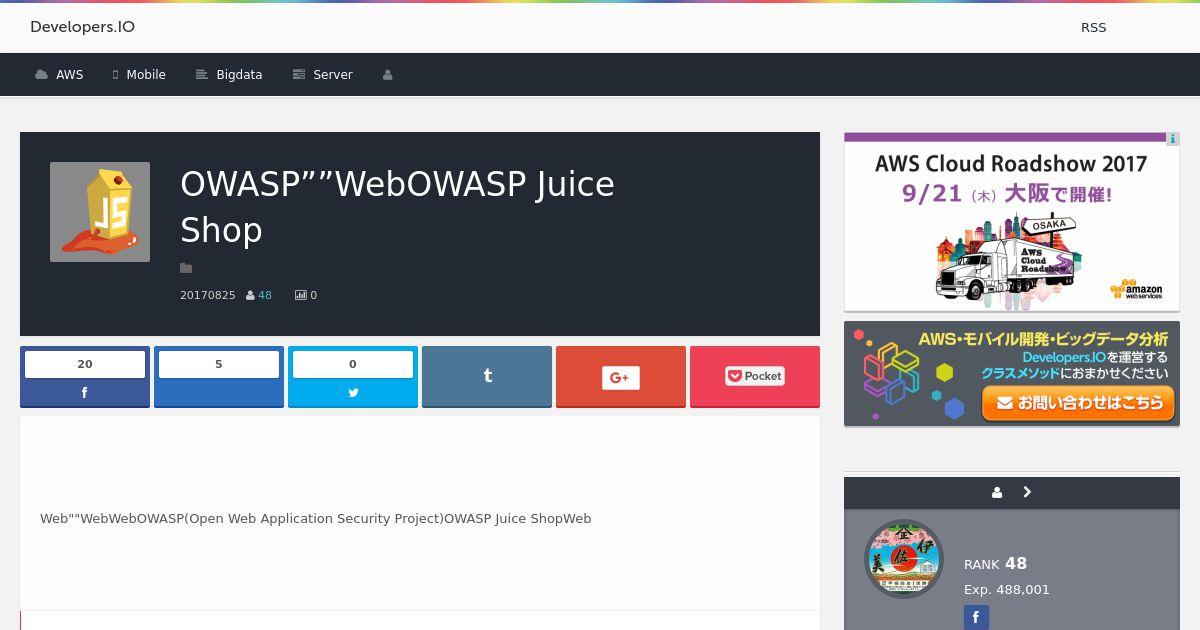1200x630 pixels.
Task: Click the share button showing 5 count
Action: [219, 377]
